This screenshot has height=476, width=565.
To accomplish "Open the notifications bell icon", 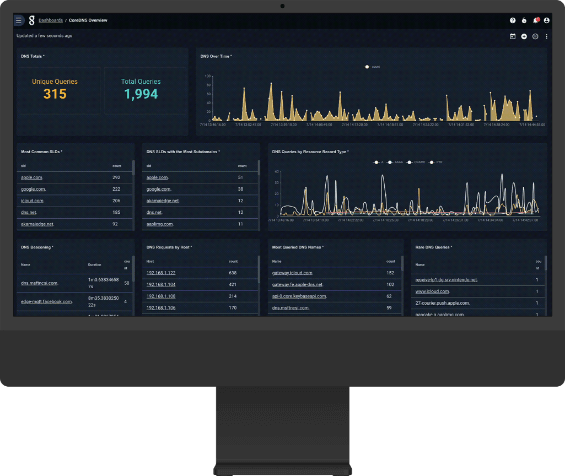I will click(536, 21).
